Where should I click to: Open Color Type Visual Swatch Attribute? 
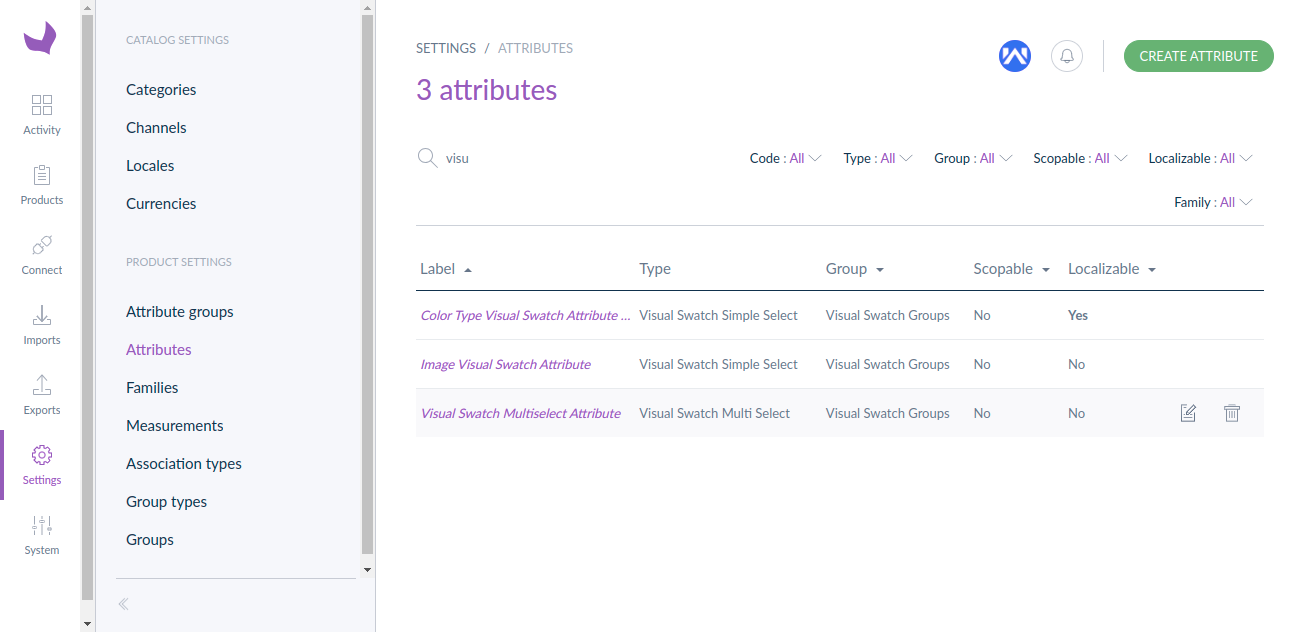click(526, 315)
